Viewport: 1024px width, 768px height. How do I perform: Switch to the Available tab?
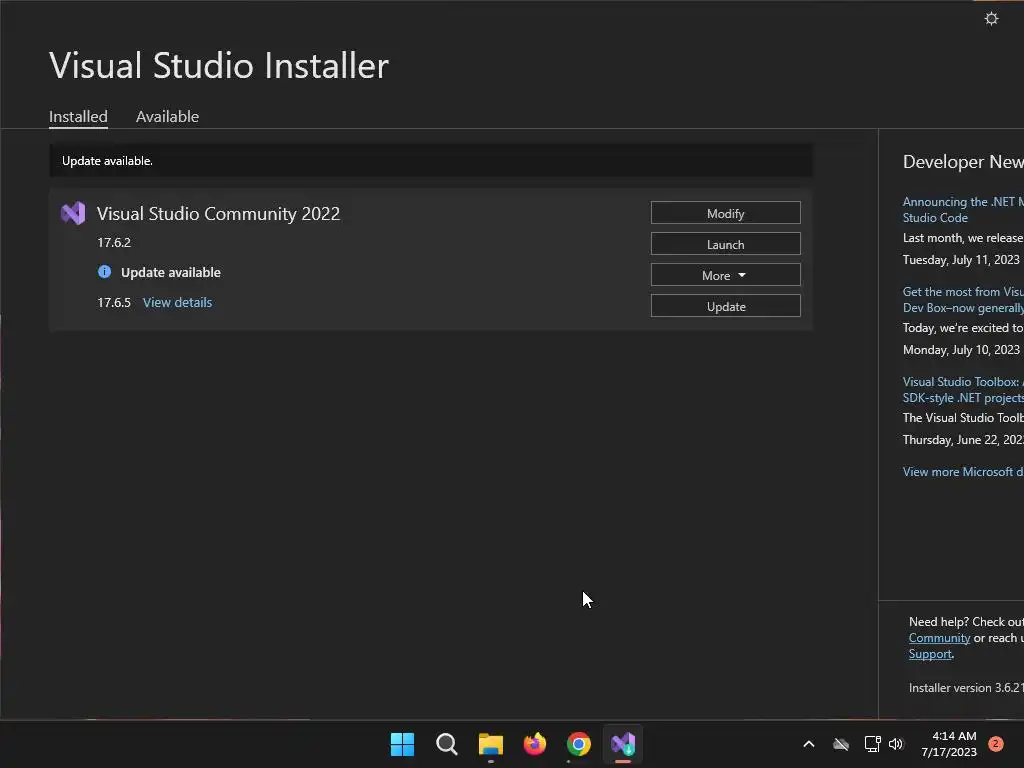coord(167,117)
